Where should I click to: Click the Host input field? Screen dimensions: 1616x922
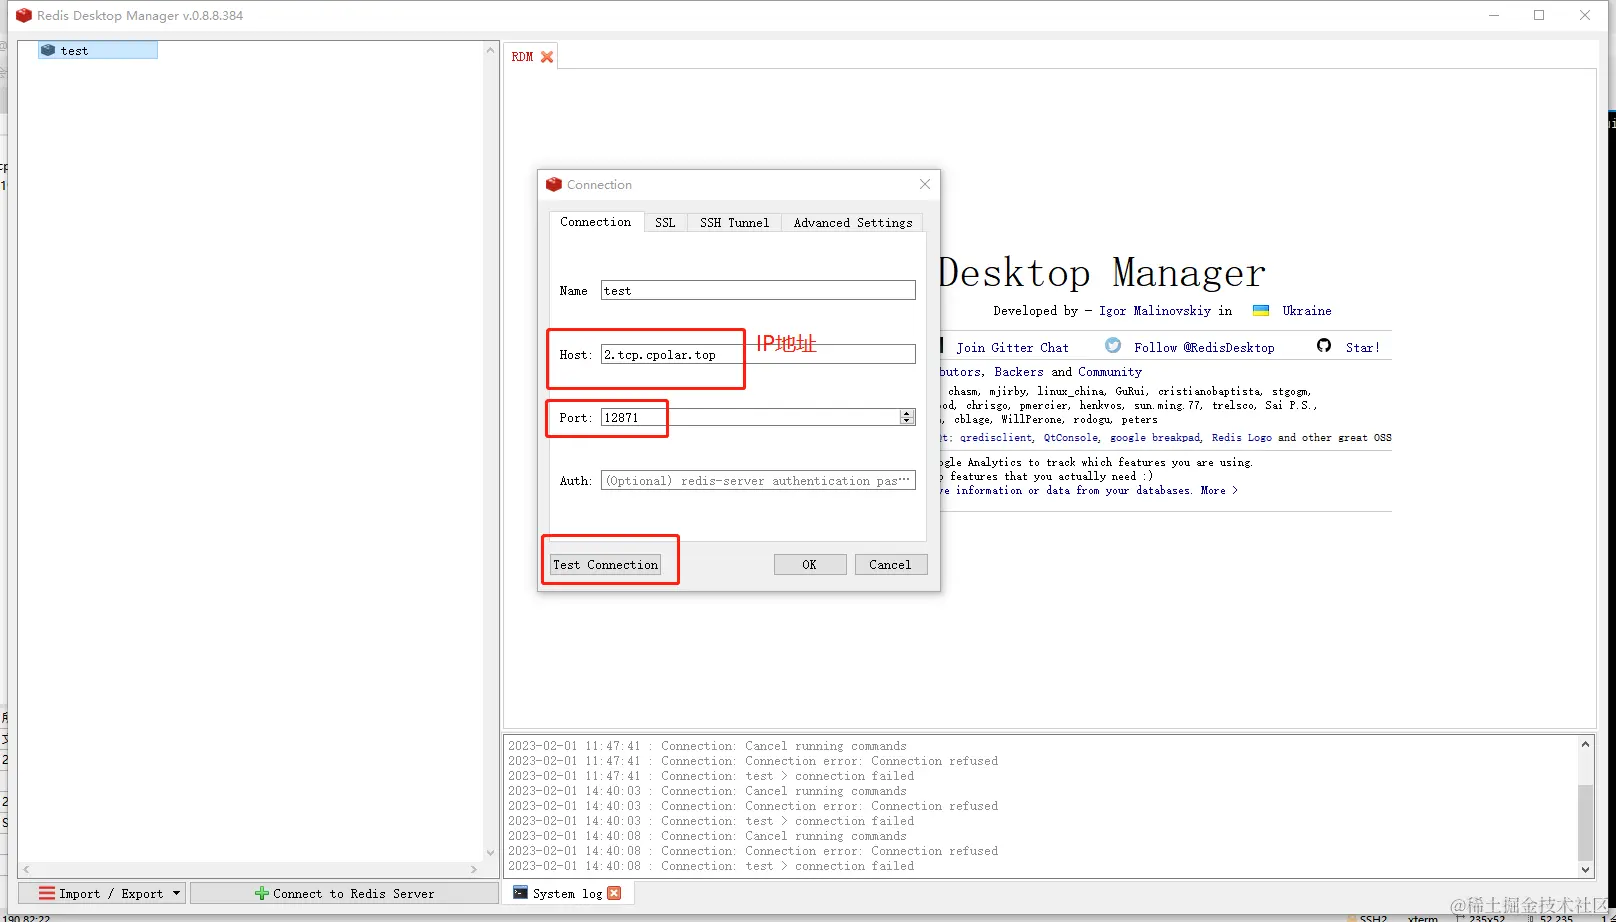[758, 354]
